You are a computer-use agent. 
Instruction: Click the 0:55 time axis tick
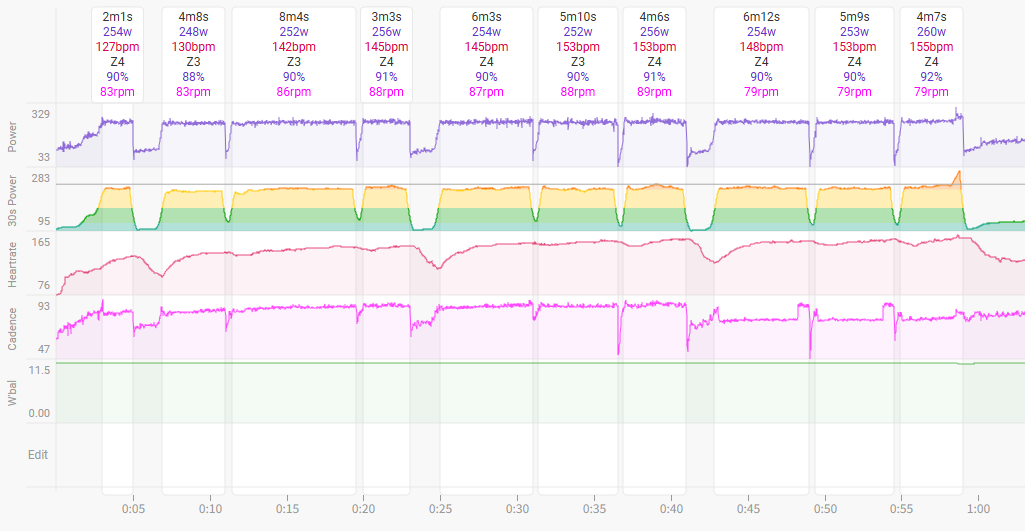(902, 508)
